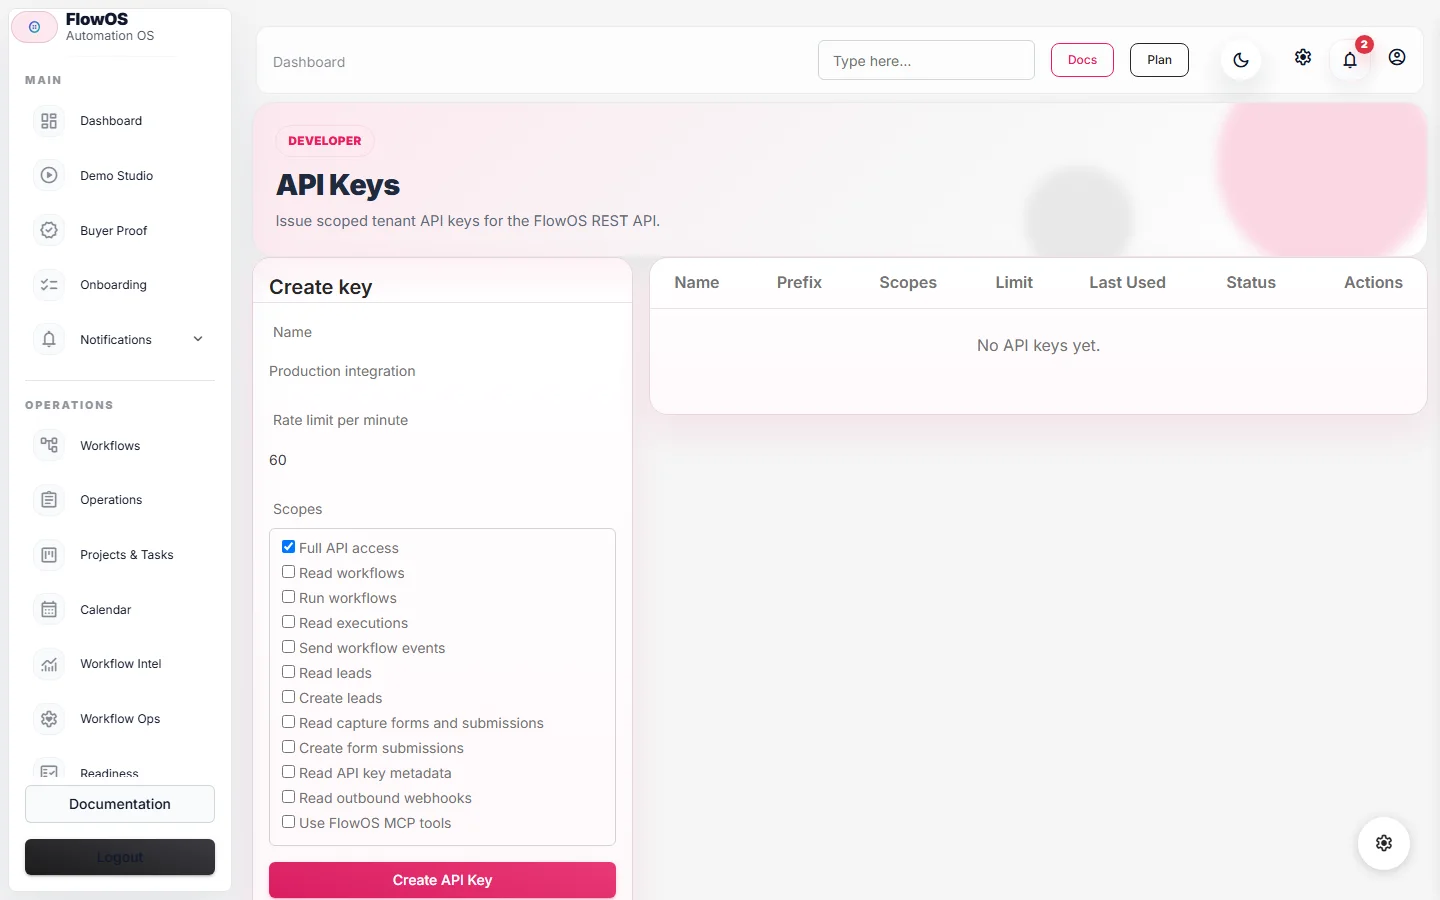Click the Create API Key button
1440x900 pixels.
[442, 880]
